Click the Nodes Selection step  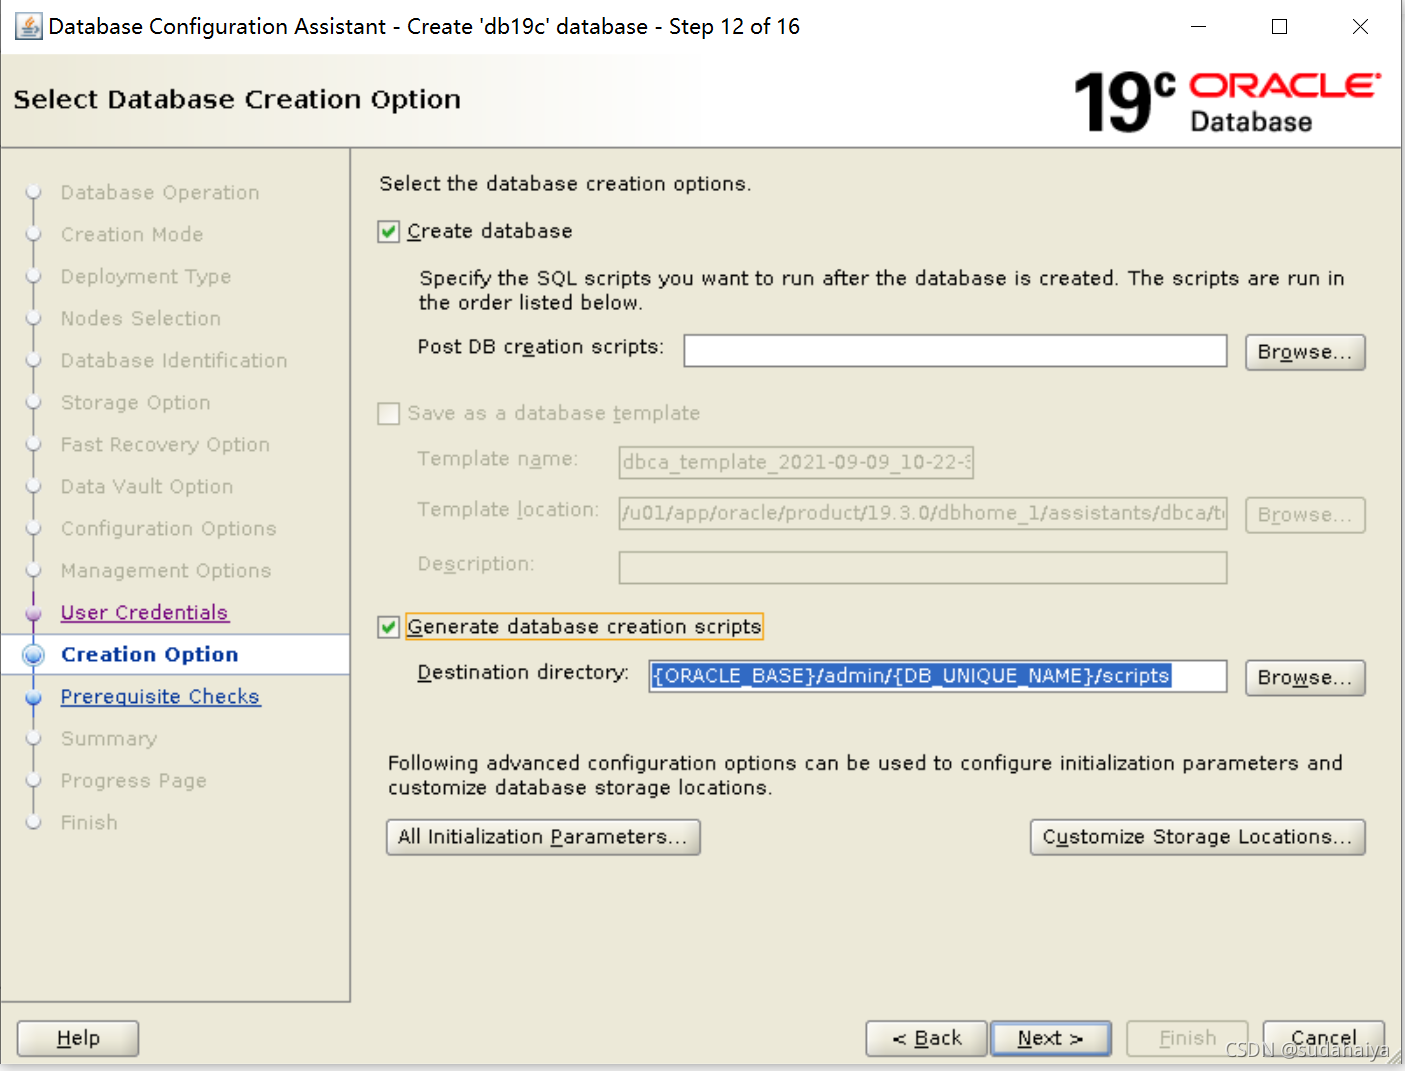point(141,318)
